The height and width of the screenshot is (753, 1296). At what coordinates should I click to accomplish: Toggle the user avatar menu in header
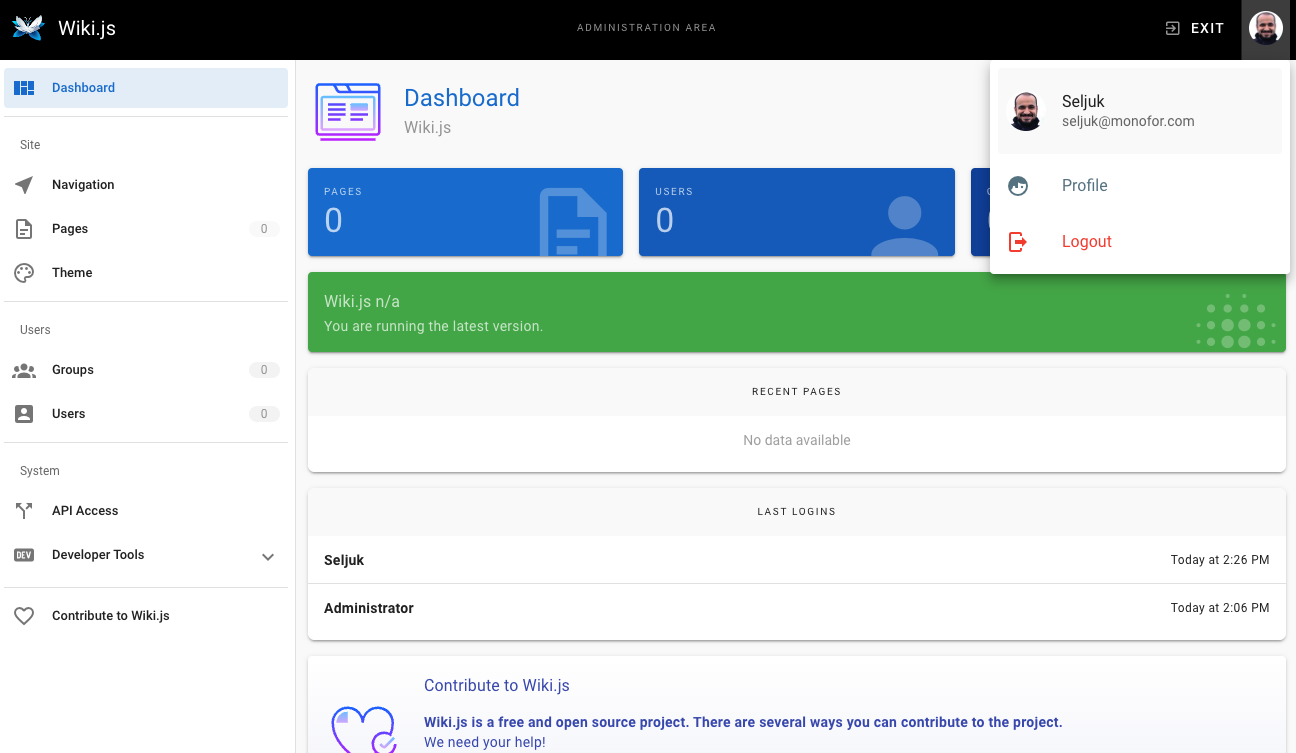point(1266,28)
